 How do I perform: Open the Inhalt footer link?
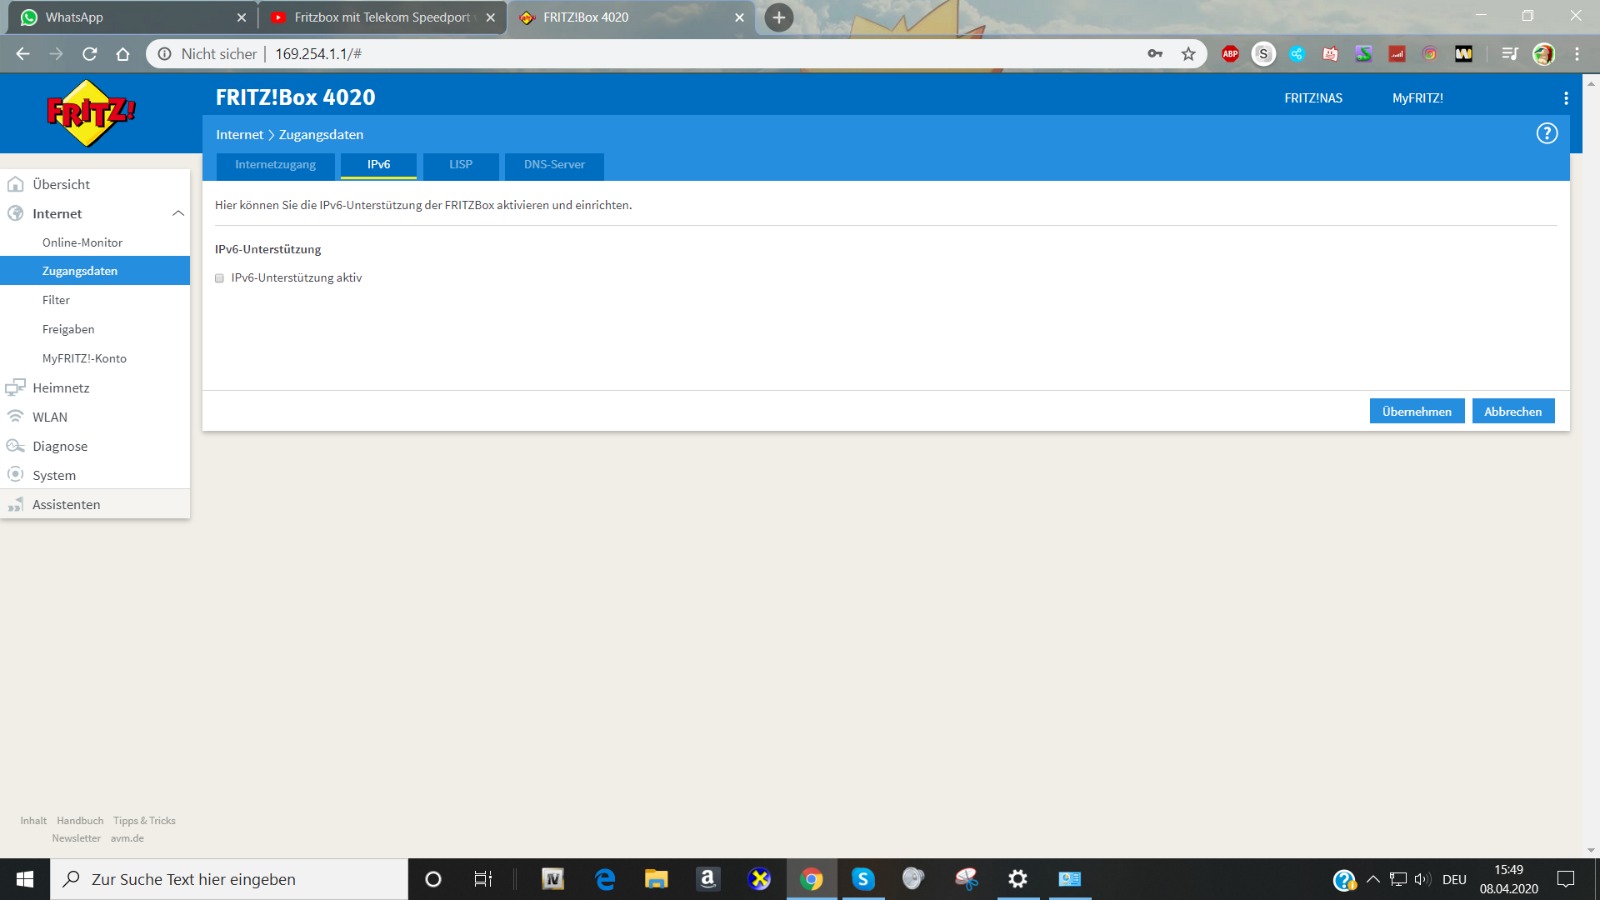point(33,821)
